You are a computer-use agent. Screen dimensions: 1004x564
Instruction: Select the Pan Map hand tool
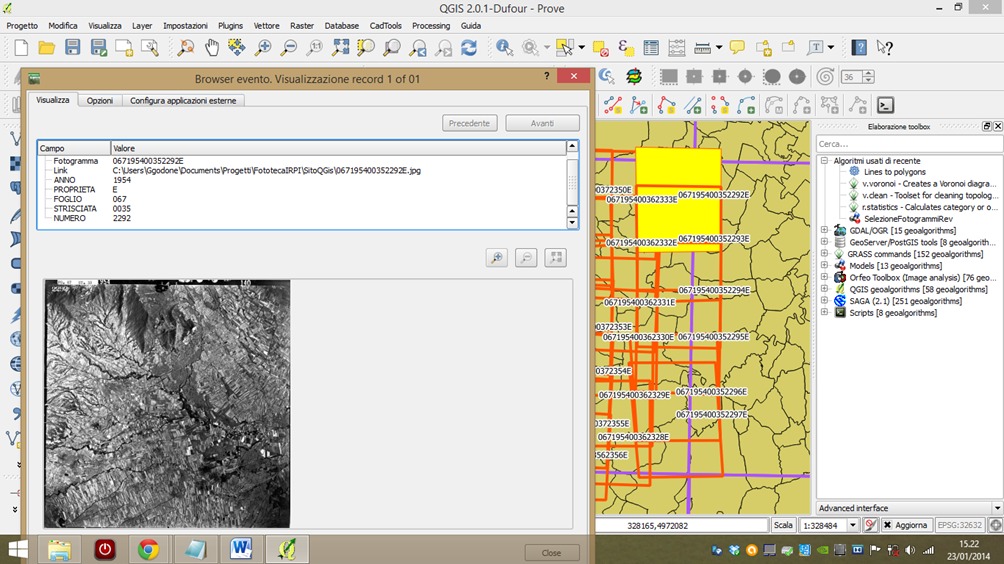click(x=212, y=47)
